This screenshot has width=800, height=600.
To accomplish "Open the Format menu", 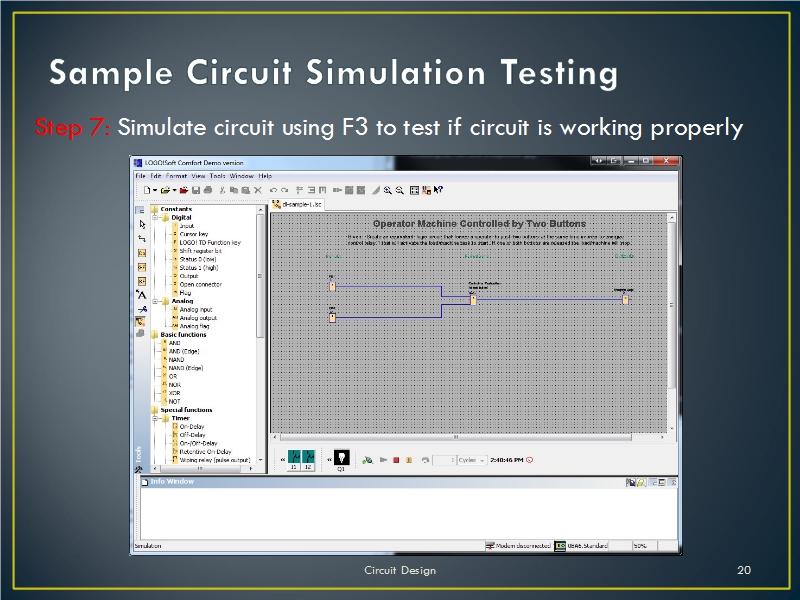I will tap(176, 176).
